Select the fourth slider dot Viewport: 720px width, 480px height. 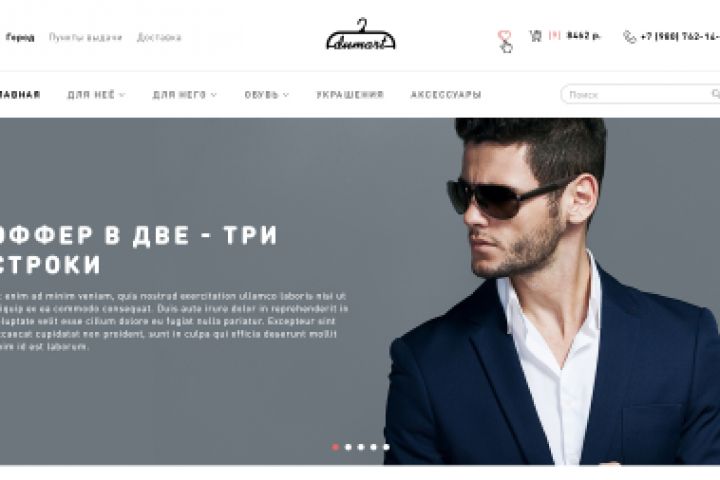pos(374,447)
